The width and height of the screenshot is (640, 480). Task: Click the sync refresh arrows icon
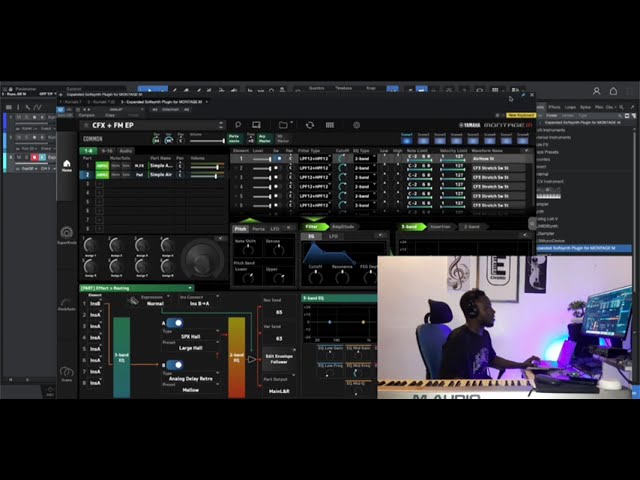(x=310, y=125)
